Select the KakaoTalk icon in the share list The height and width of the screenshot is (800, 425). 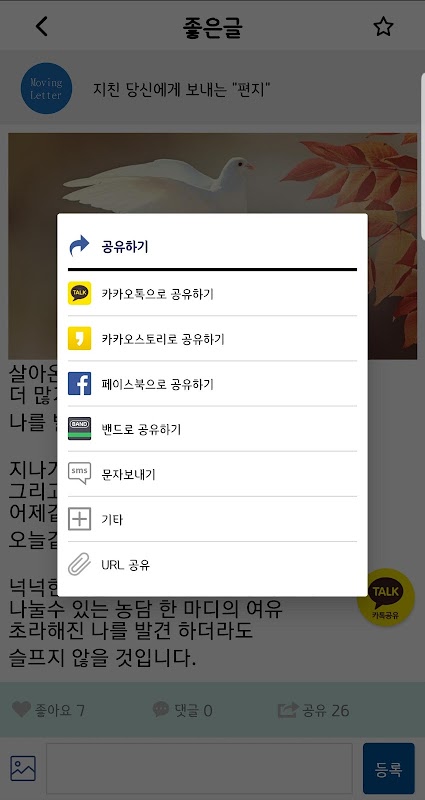click(80, 293)
